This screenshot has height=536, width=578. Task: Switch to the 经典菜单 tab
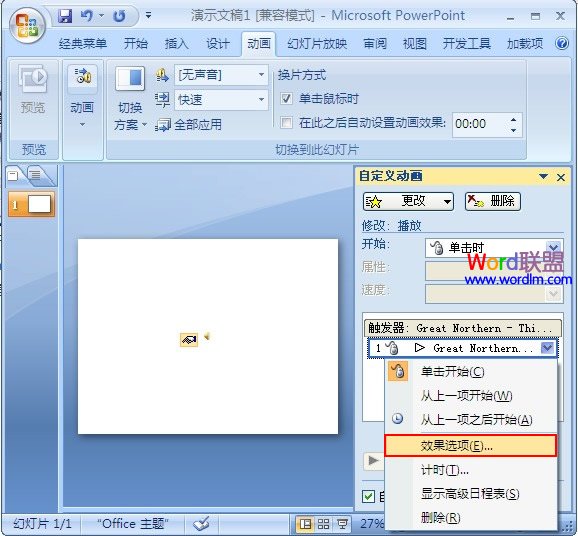83,44
